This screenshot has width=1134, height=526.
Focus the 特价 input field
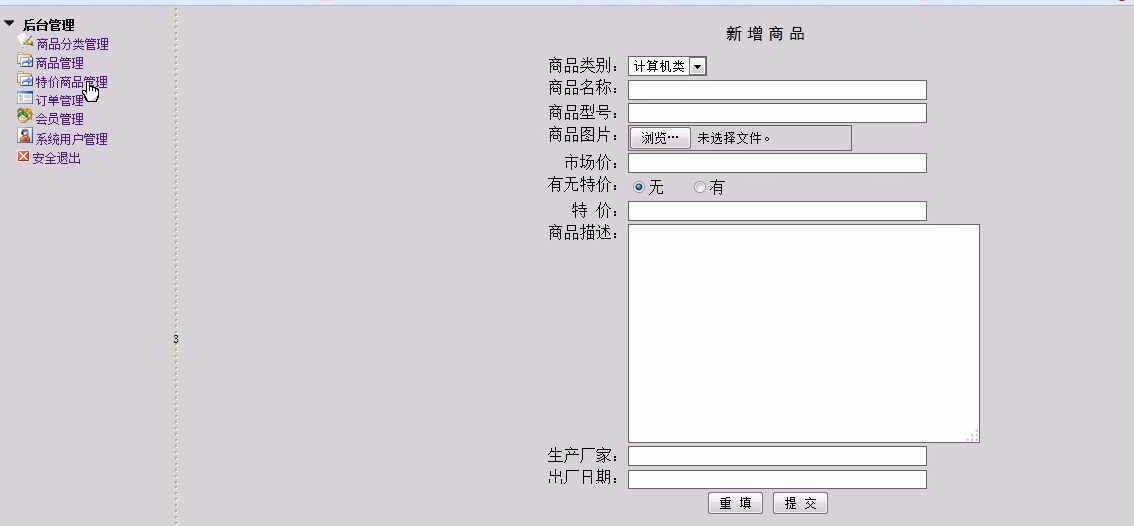tap(777, 211)
